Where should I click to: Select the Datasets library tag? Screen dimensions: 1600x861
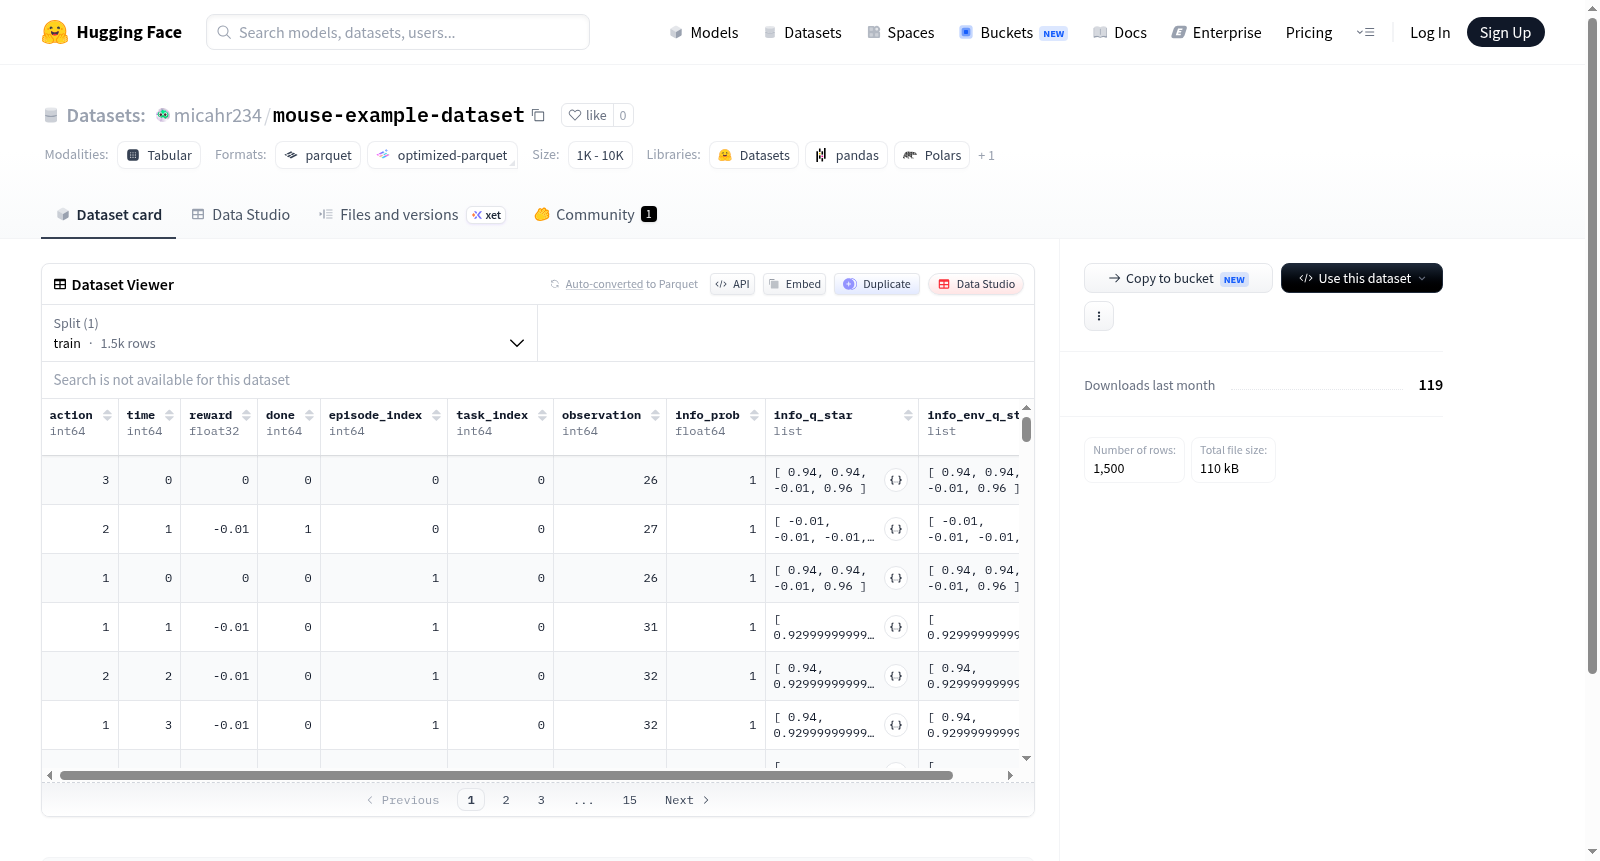pos(754,155)
